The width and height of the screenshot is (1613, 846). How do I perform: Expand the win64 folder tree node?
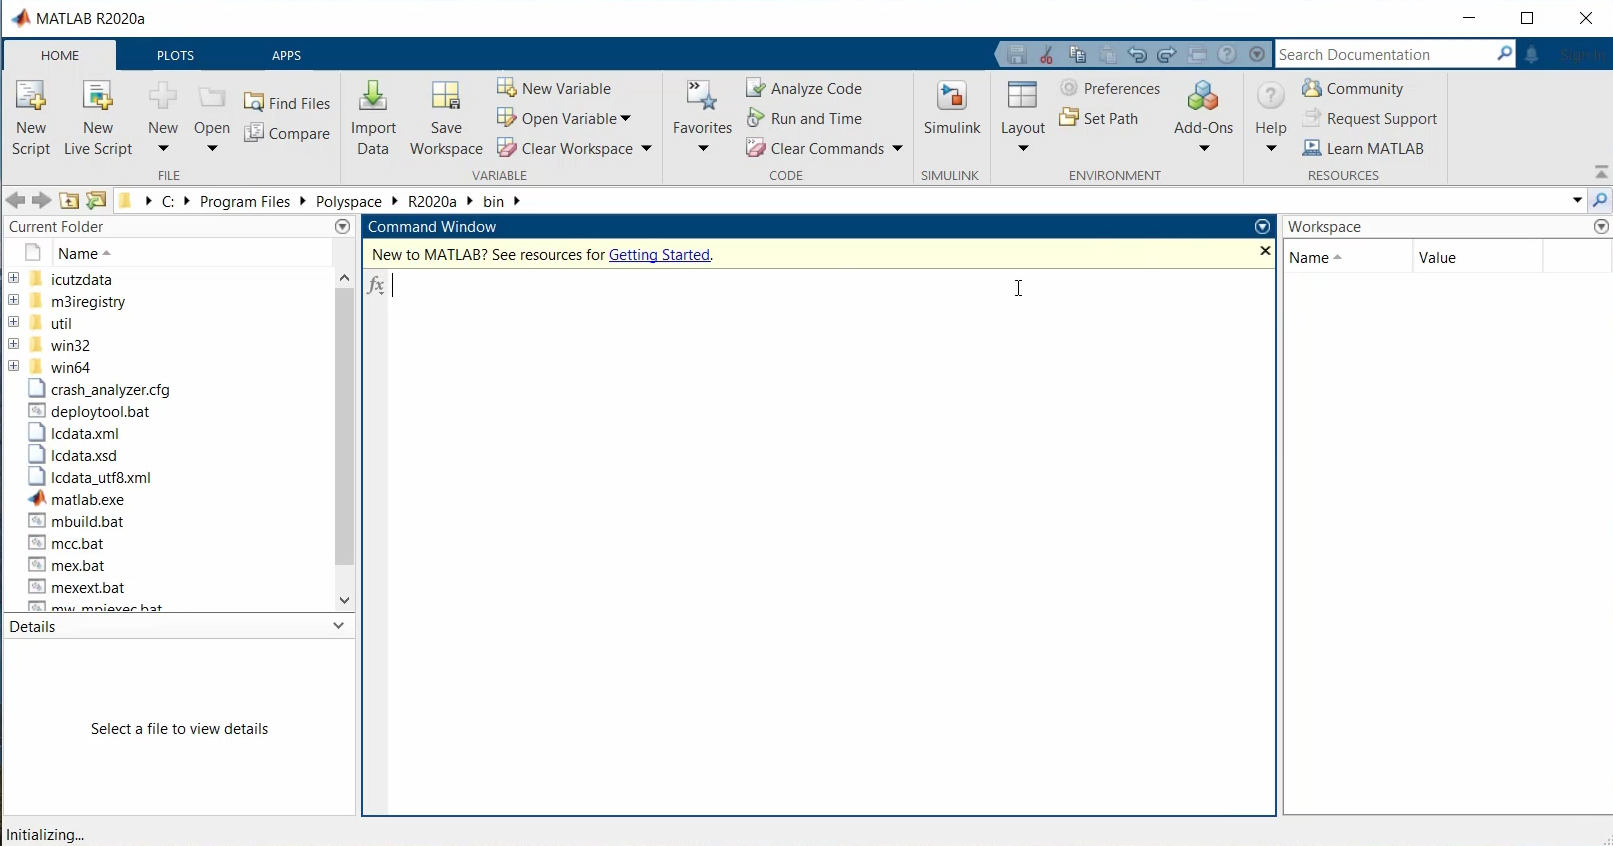tap(14, 367)
